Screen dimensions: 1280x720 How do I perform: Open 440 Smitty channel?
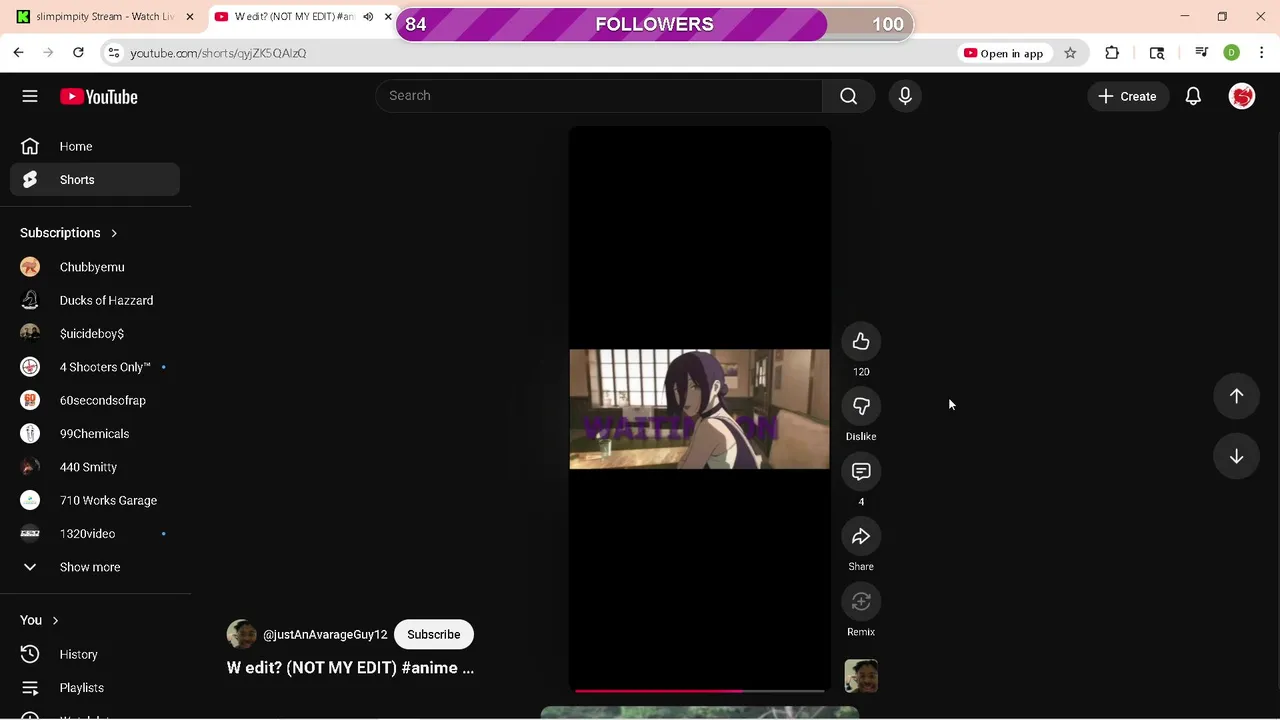(95, 467)
